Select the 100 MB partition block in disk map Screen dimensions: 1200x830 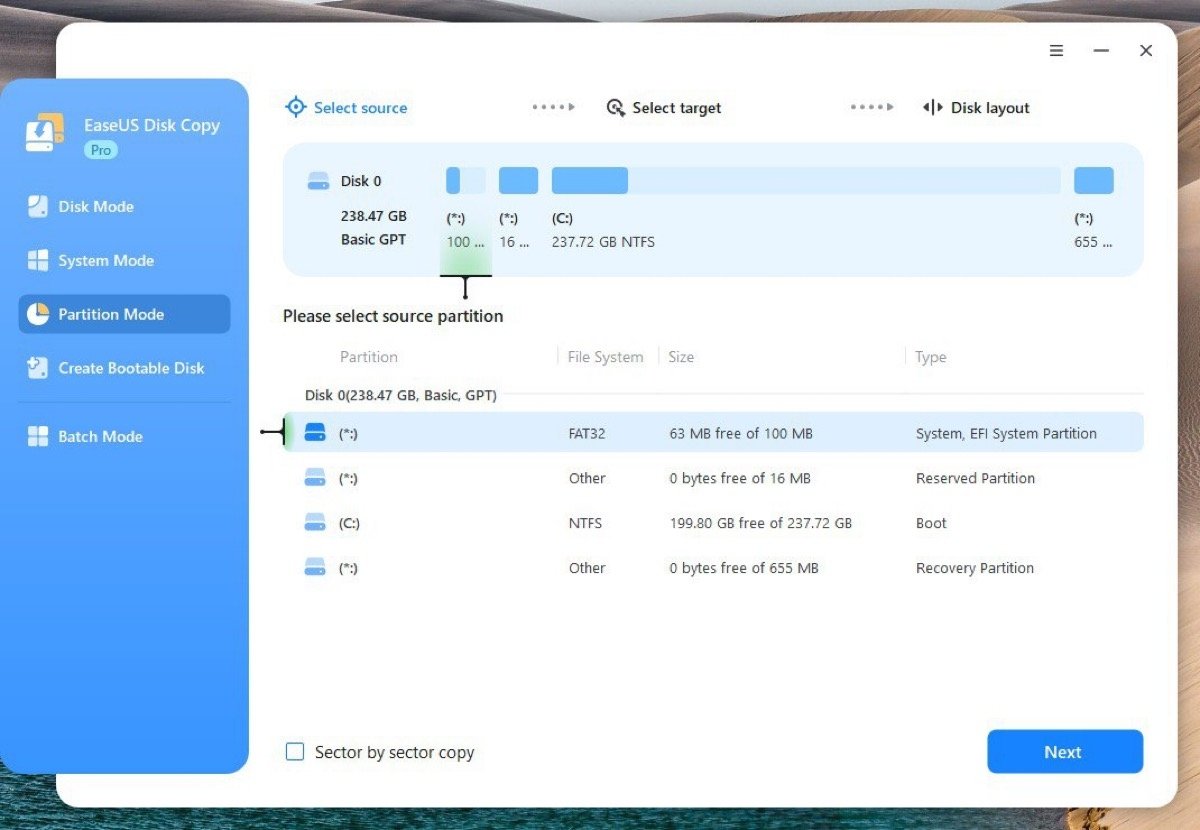465,181
